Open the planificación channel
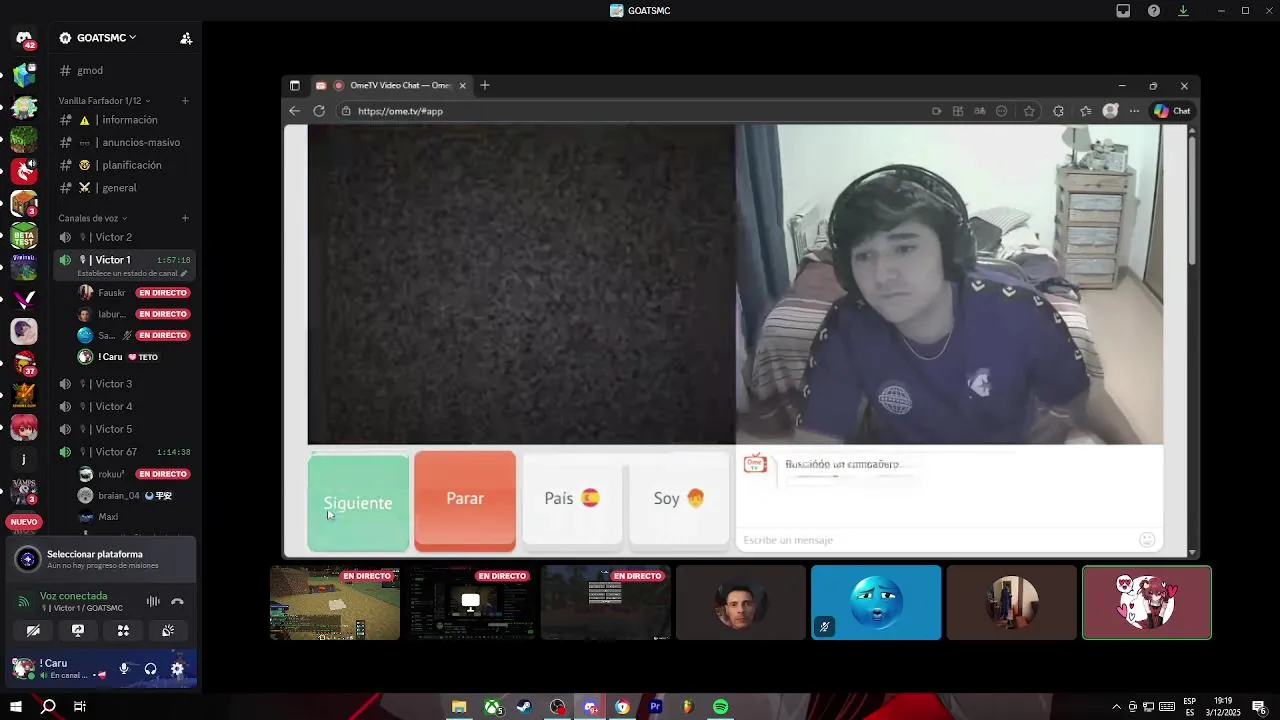This screenshot has height=720, width=1280. 124,165
